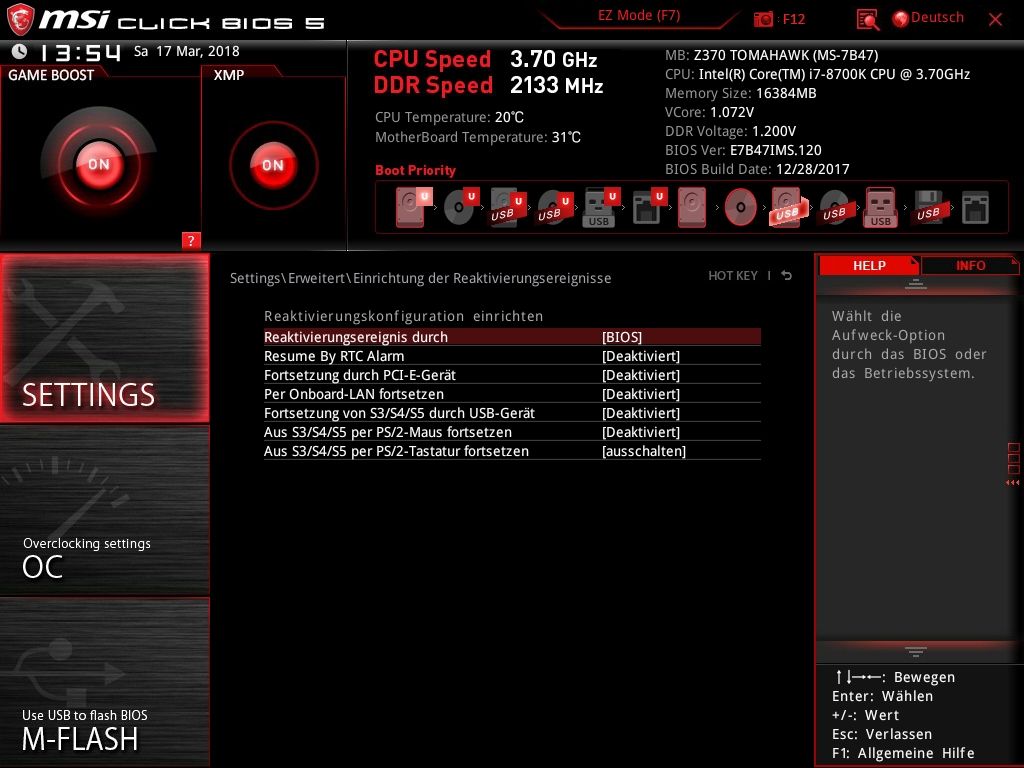Image resolution: width=1024 pixels, height=768 pixels.
Task: Click the MSI dragon shield logo
Action: coord(20,19)
